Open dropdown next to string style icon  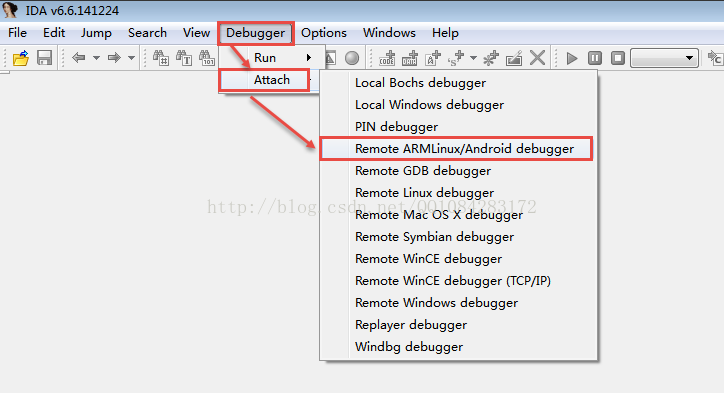(x=473, y=58)
